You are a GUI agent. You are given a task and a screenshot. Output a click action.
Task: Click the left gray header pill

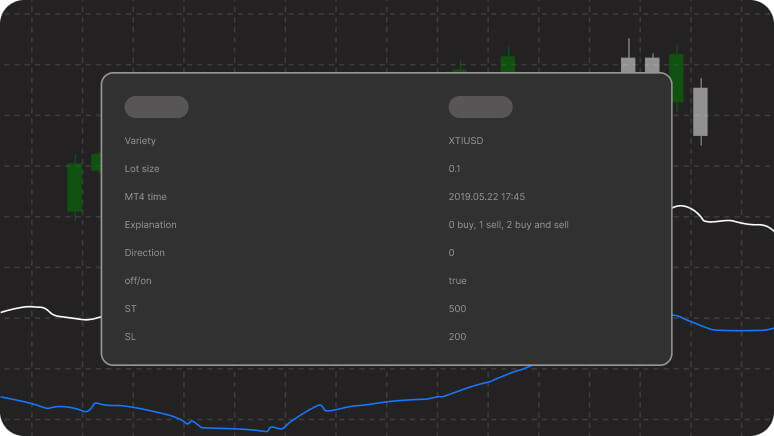156,107
